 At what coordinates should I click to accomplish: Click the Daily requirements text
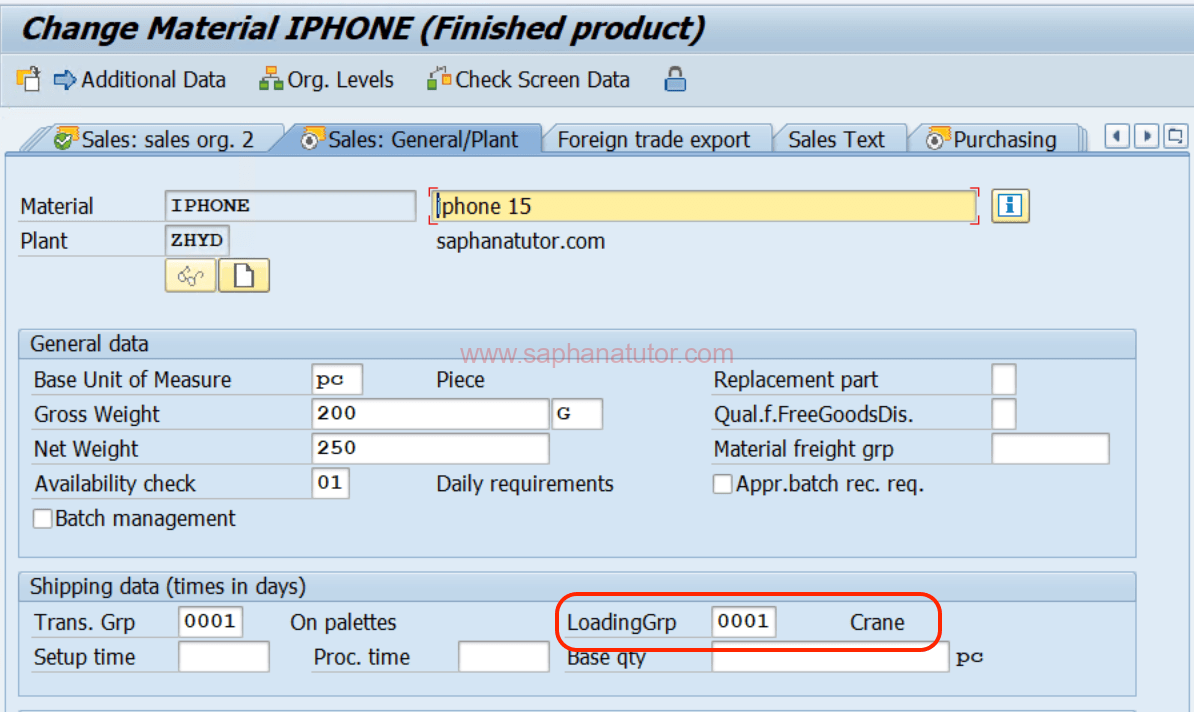point(525,484)
